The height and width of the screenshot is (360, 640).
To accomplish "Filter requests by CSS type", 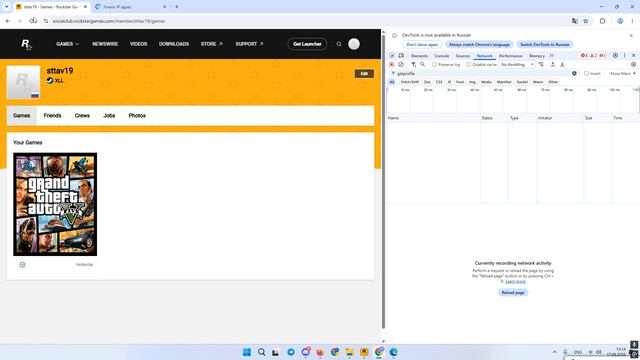I will click(439, 82).
